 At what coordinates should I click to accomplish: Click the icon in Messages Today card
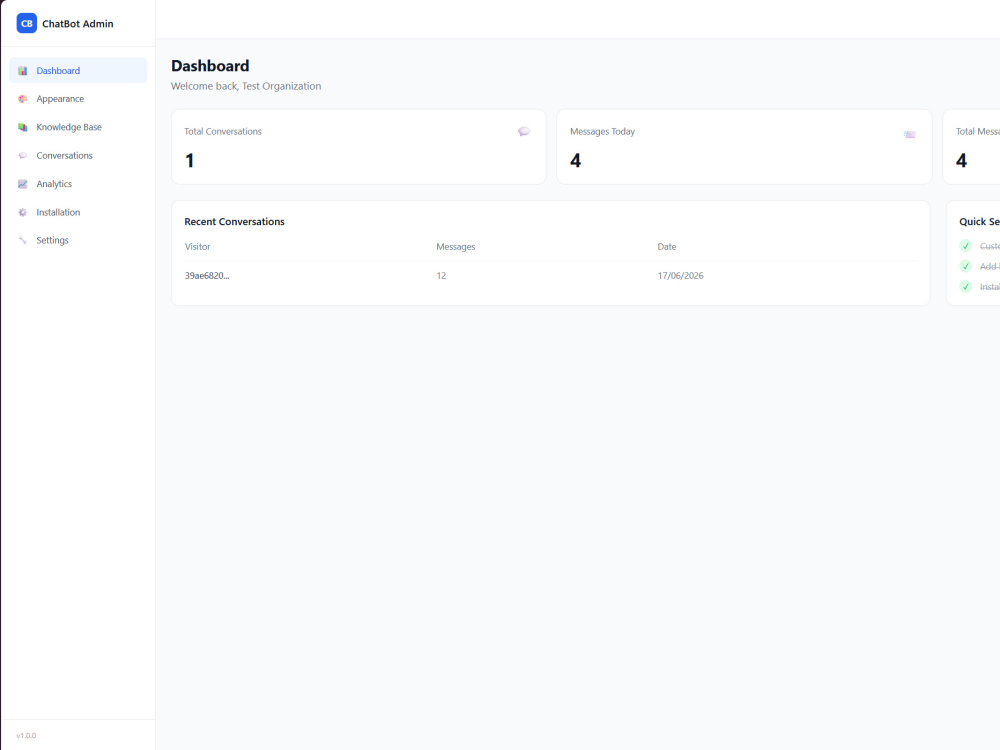pos(909,134)
